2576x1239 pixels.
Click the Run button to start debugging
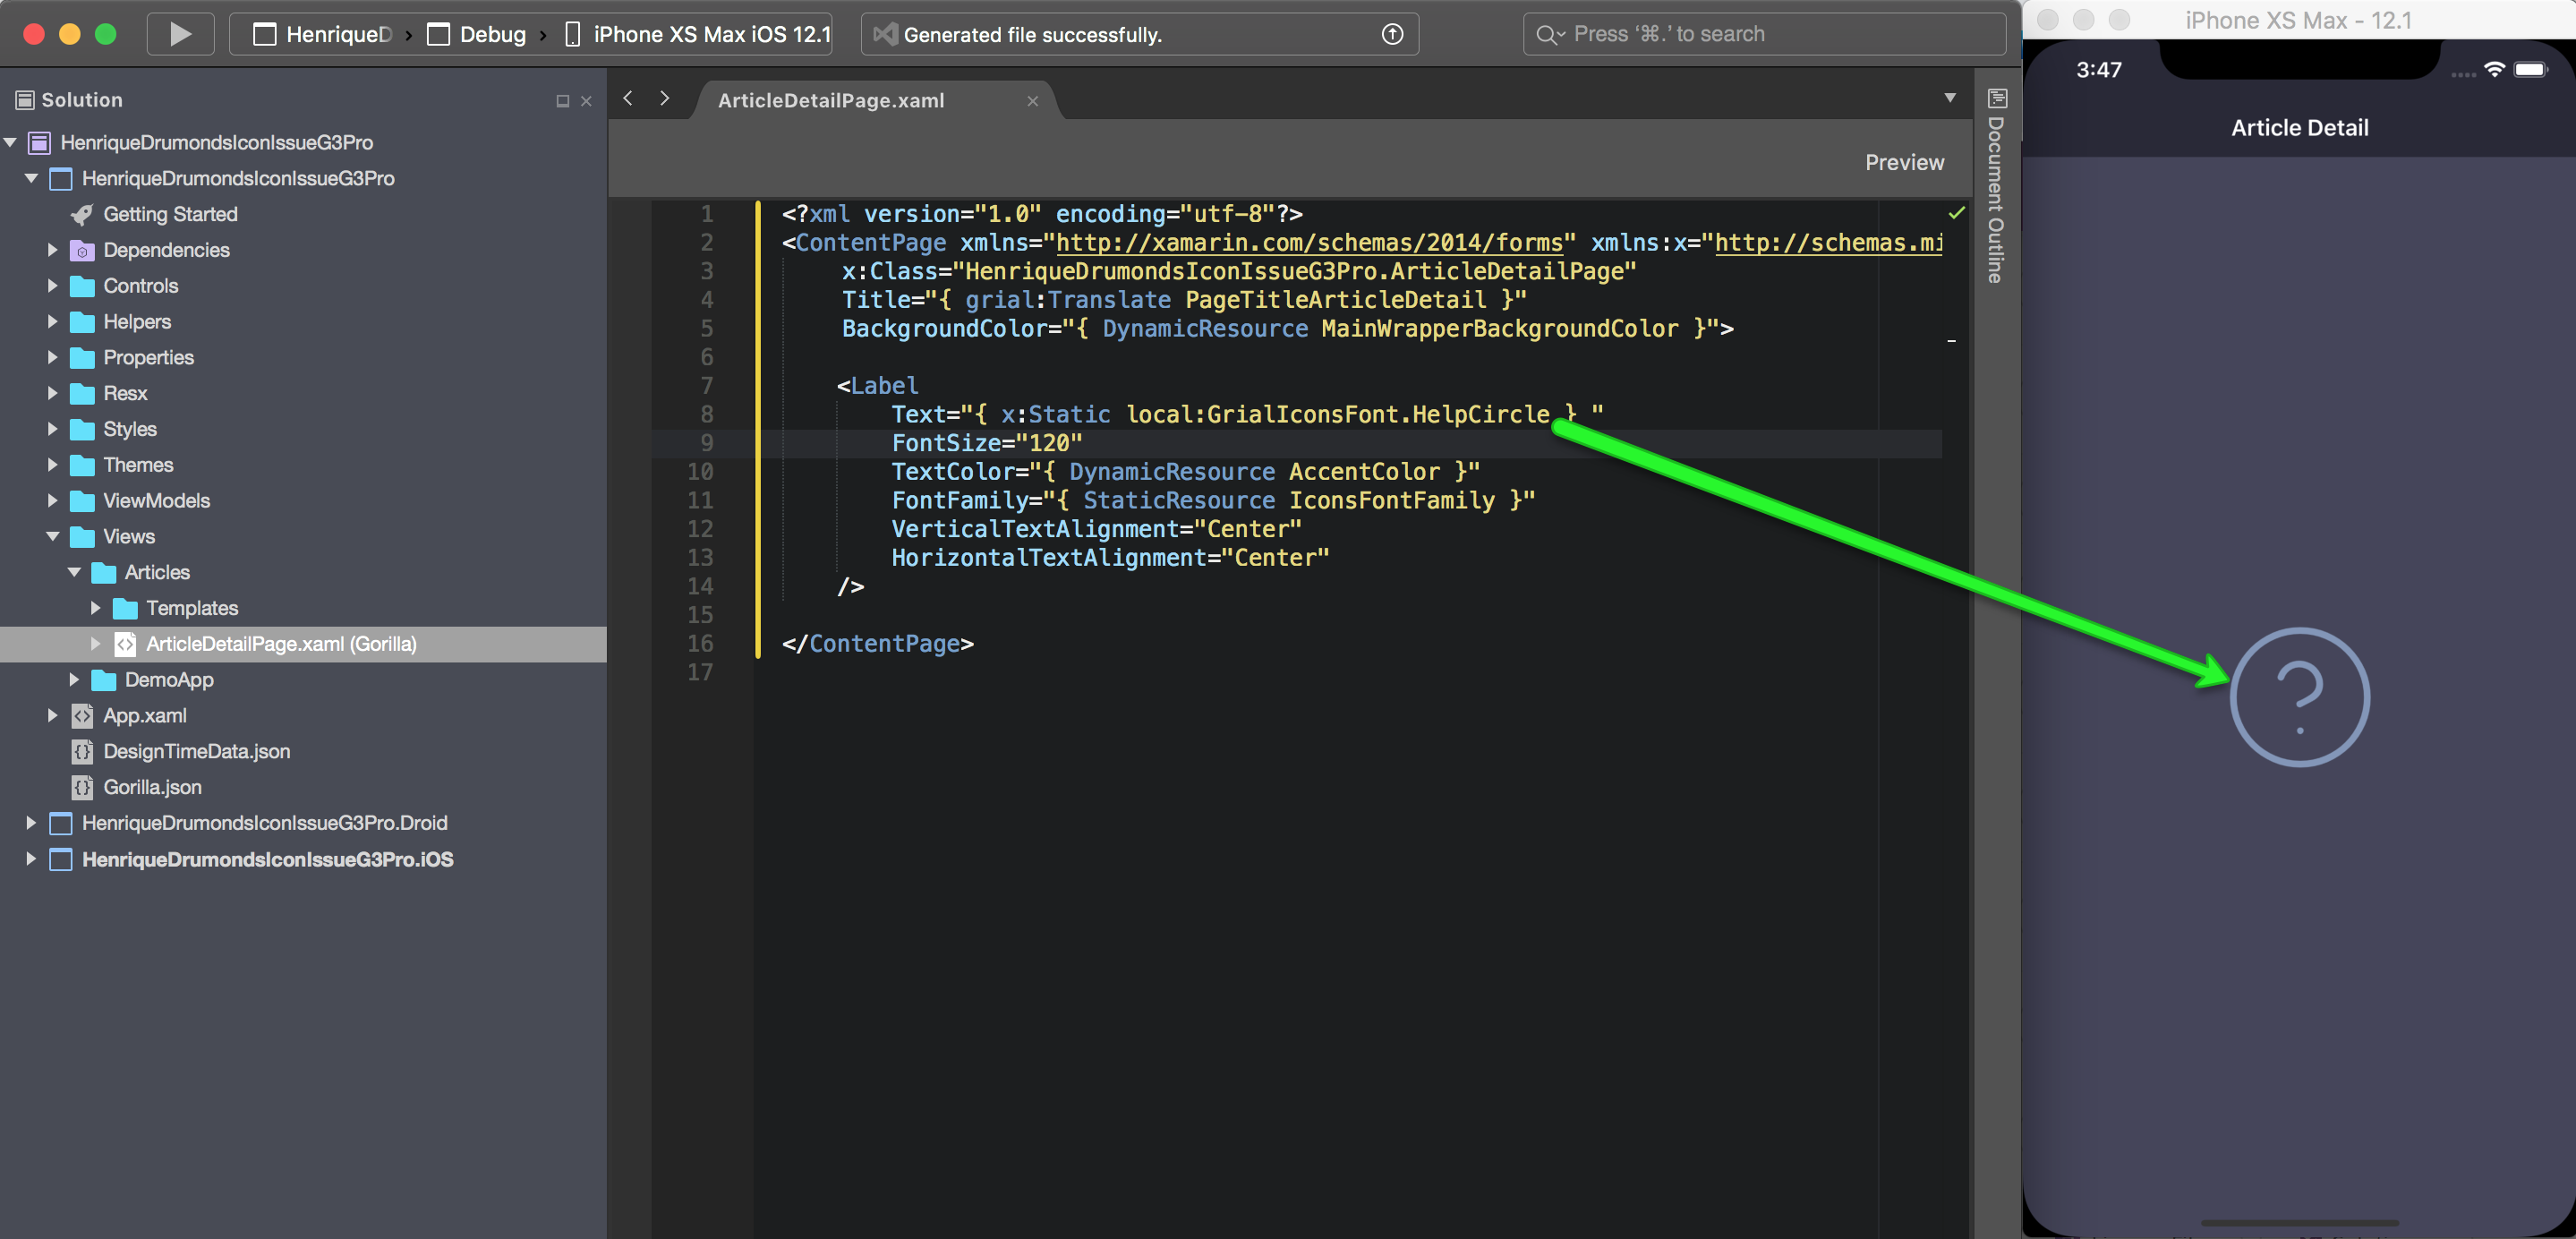coord(180,33)
